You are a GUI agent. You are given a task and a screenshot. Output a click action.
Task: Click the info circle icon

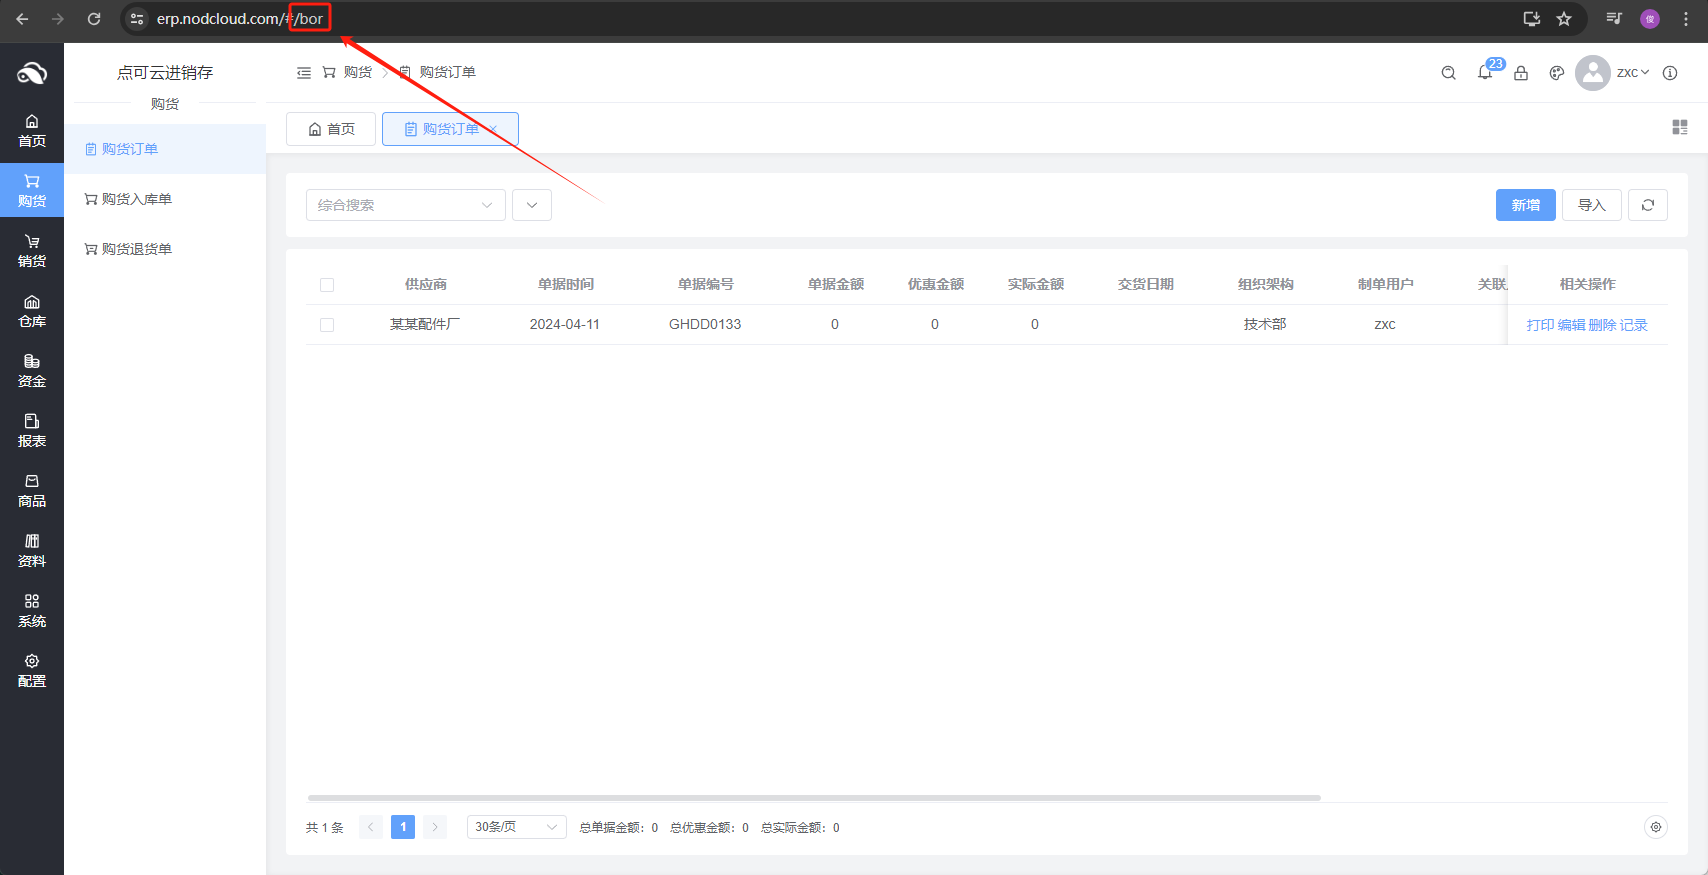tap(1670, 73)
